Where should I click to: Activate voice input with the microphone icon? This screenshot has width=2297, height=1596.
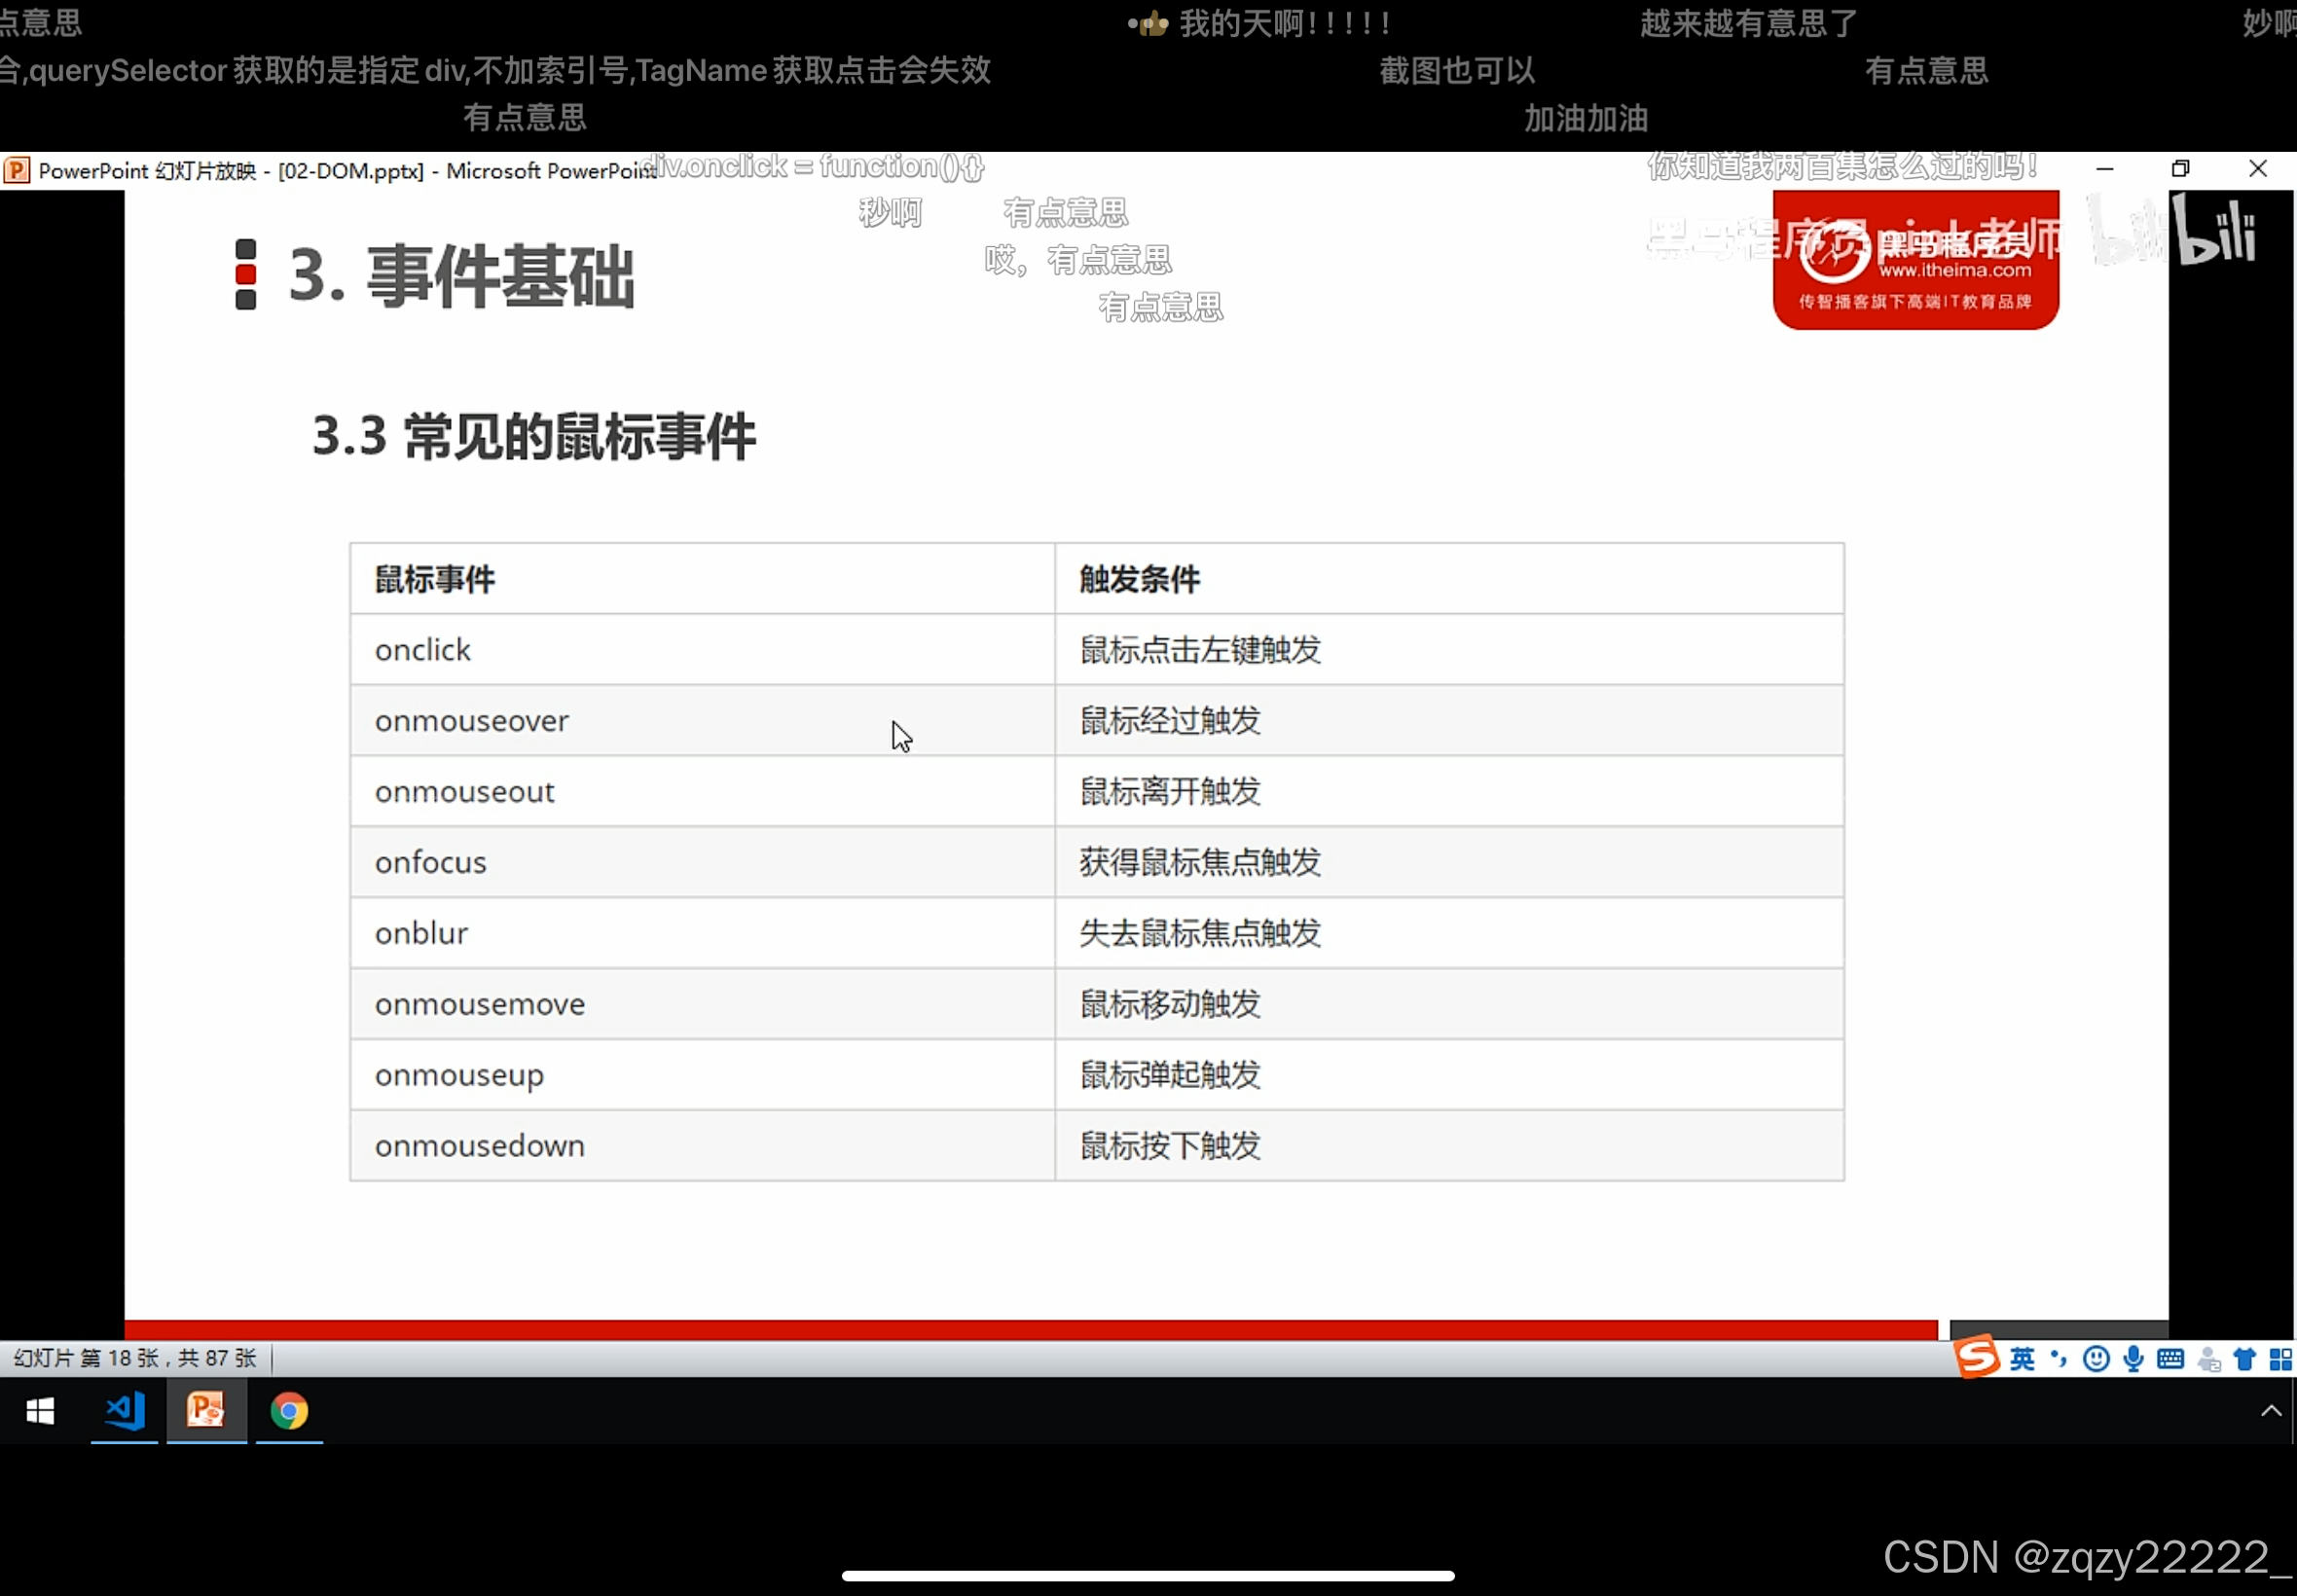click(2133, 1358)
